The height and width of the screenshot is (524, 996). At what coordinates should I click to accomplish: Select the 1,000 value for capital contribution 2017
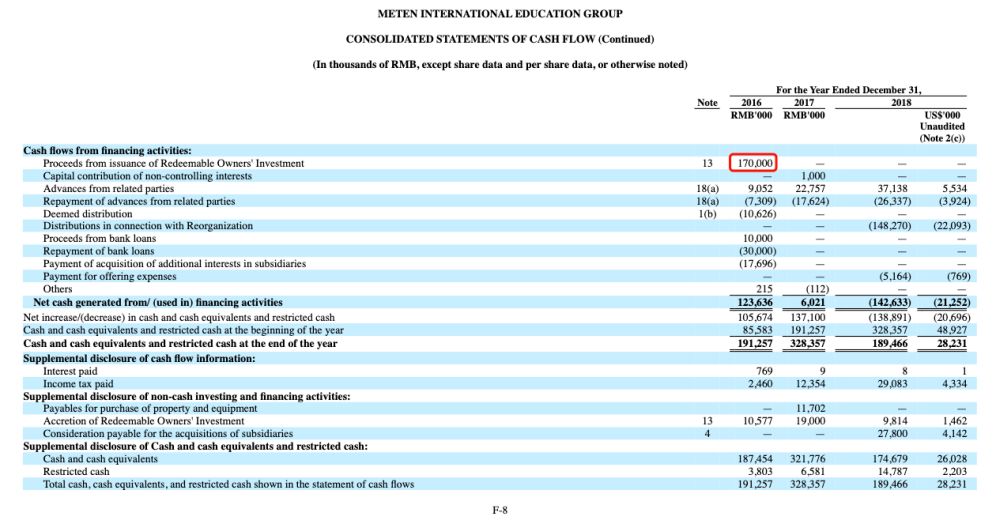click(x=813, y=176)
